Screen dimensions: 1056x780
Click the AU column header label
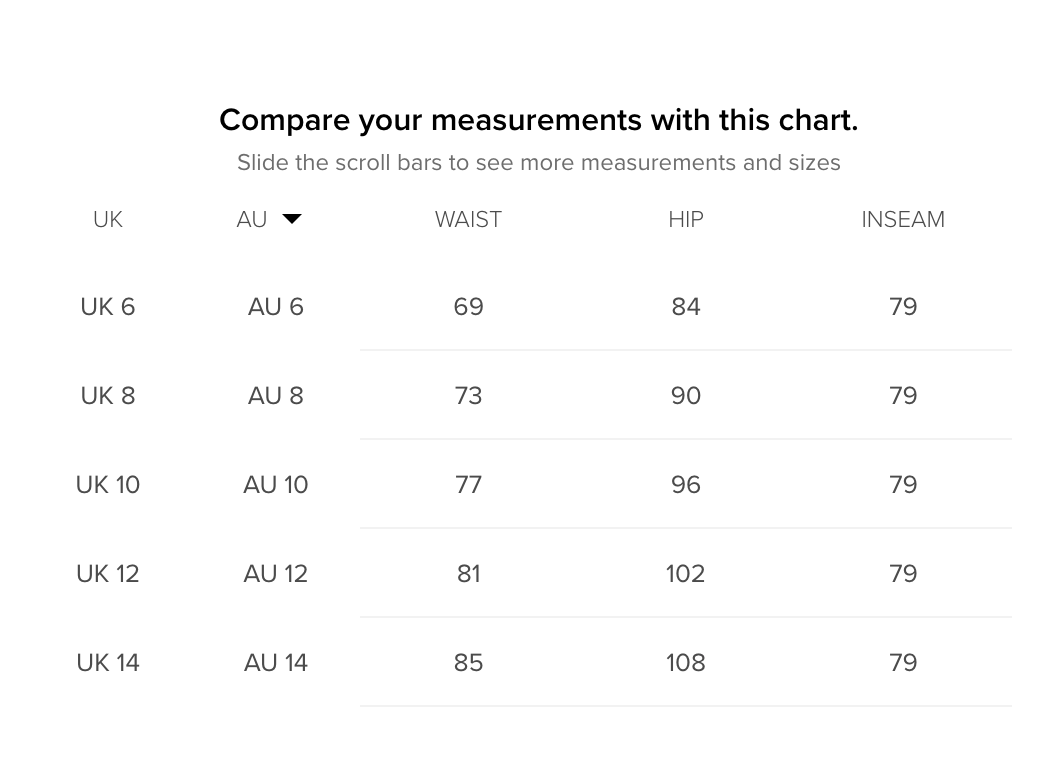click(x=252, y=220)
